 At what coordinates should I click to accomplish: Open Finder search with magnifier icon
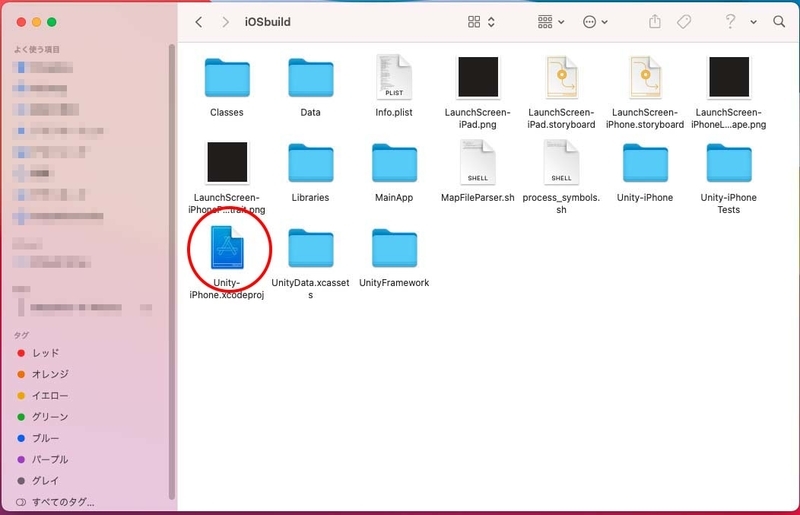pyautogui.click(x=779, y=21)
